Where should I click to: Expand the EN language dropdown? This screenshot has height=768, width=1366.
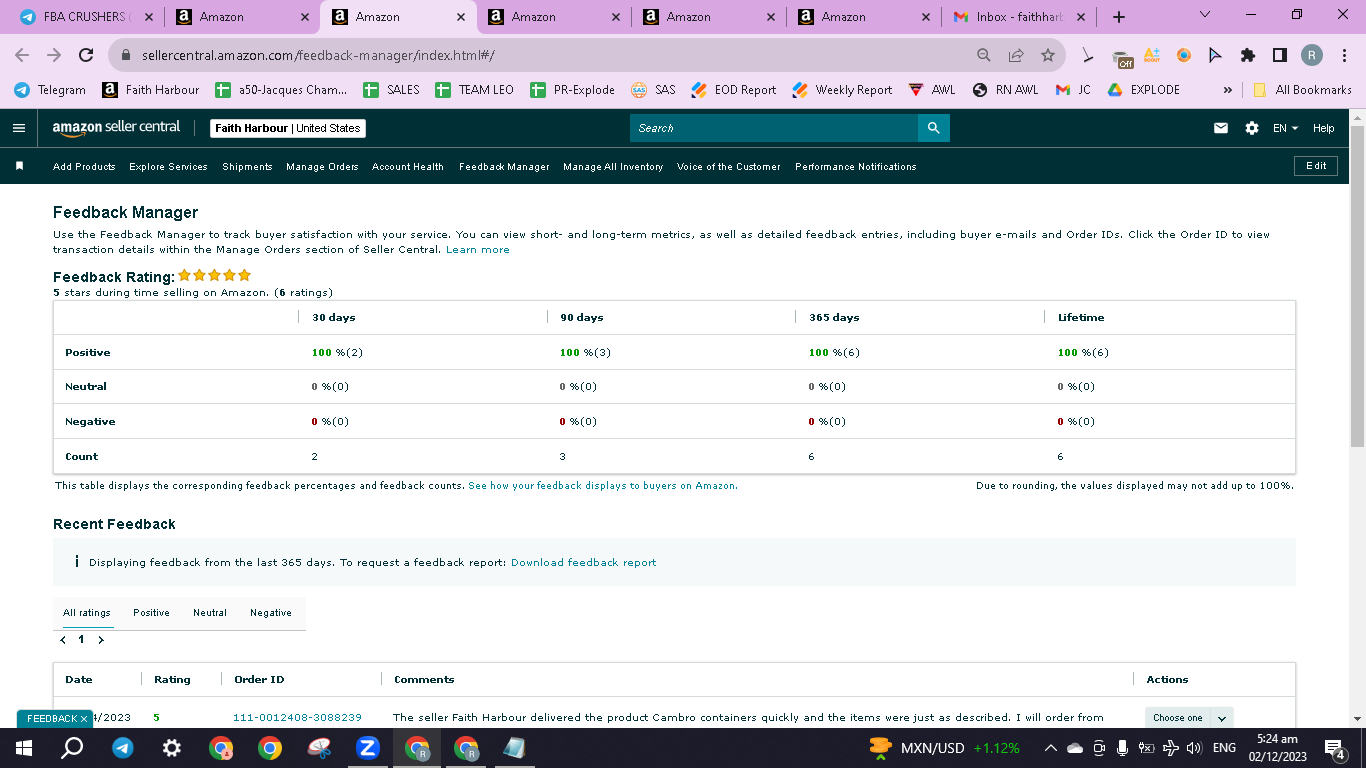(x=1285, y=128)
